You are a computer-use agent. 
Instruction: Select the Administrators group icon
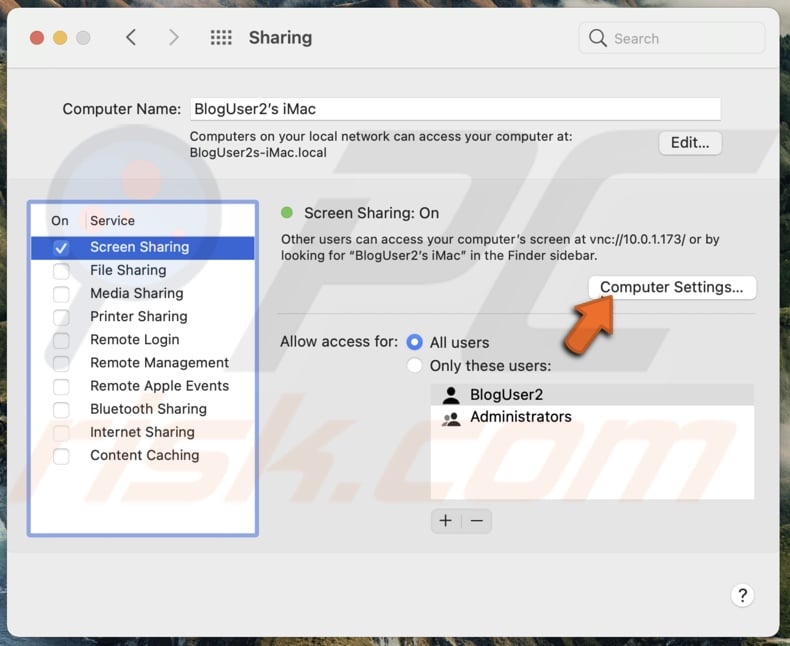pyautogui.click(x=451, y=418)
